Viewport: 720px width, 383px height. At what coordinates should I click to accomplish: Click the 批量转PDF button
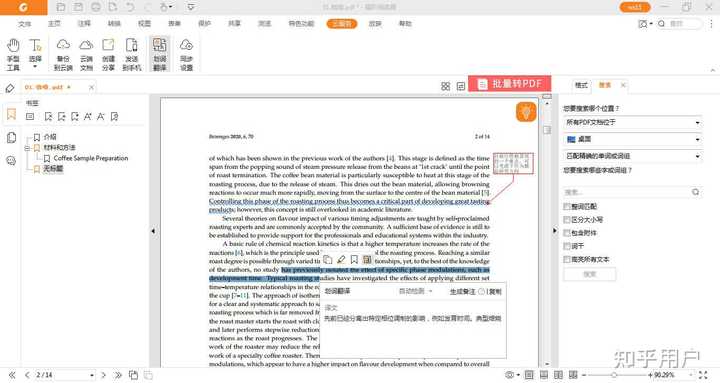pos(510,84)
